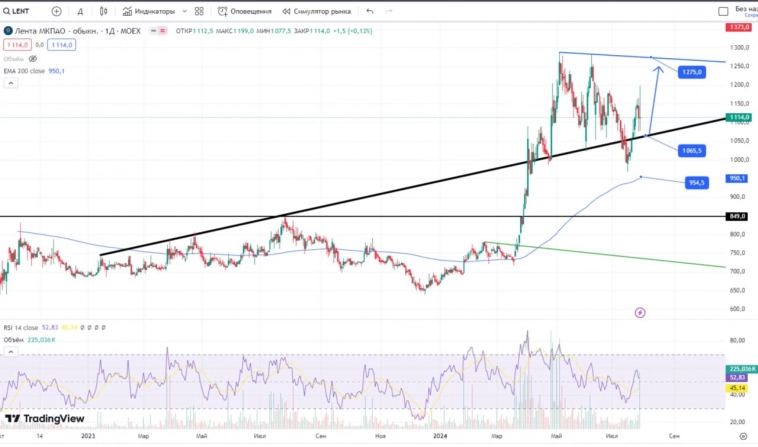
Task: Open the LENT symbol search
Action: 16,11
